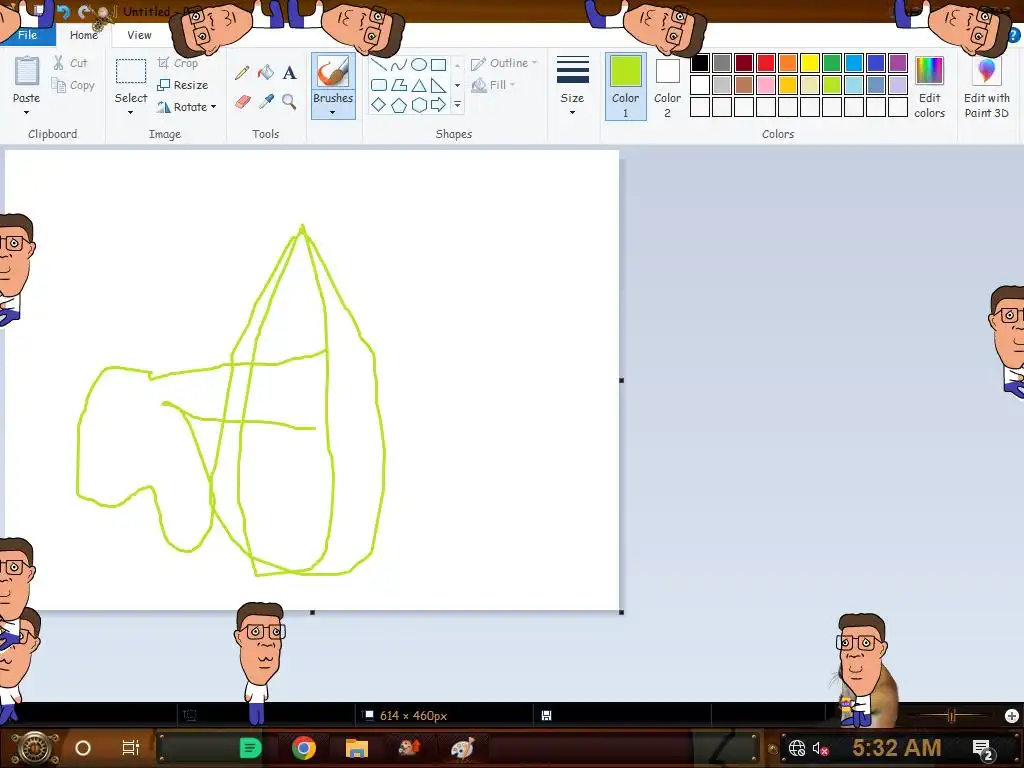Click the muted volume tray icon

(x=820, y=748)
